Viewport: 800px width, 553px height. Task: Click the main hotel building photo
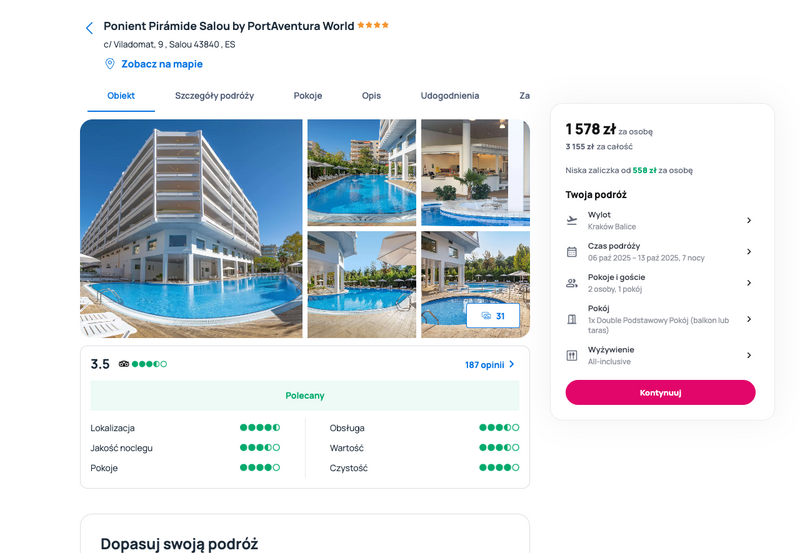[191, 229]
